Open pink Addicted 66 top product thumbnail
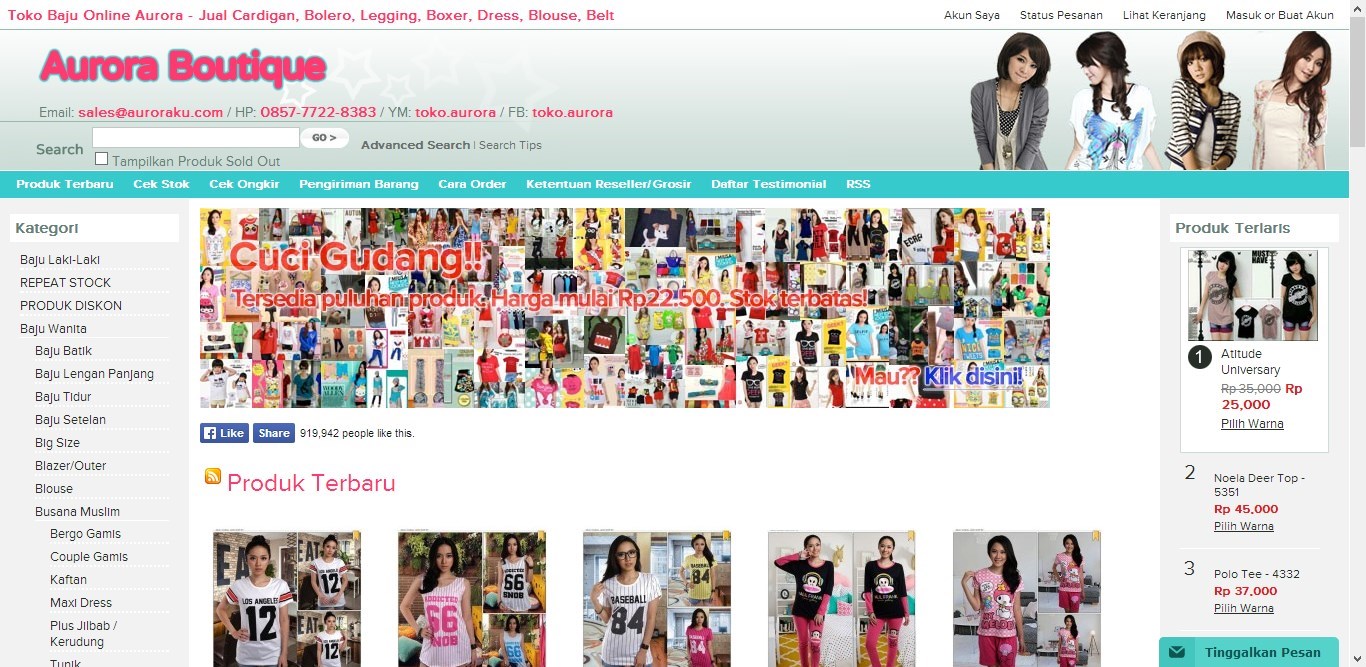1366x667 pixels. [x=472, y=599]
